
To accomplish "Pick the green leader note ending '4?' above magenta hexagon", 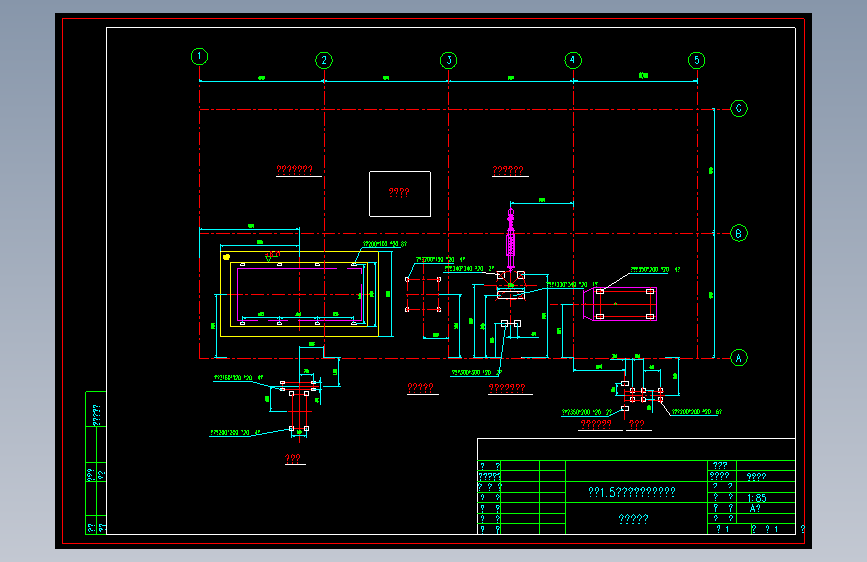I will (x=655, y=270).
